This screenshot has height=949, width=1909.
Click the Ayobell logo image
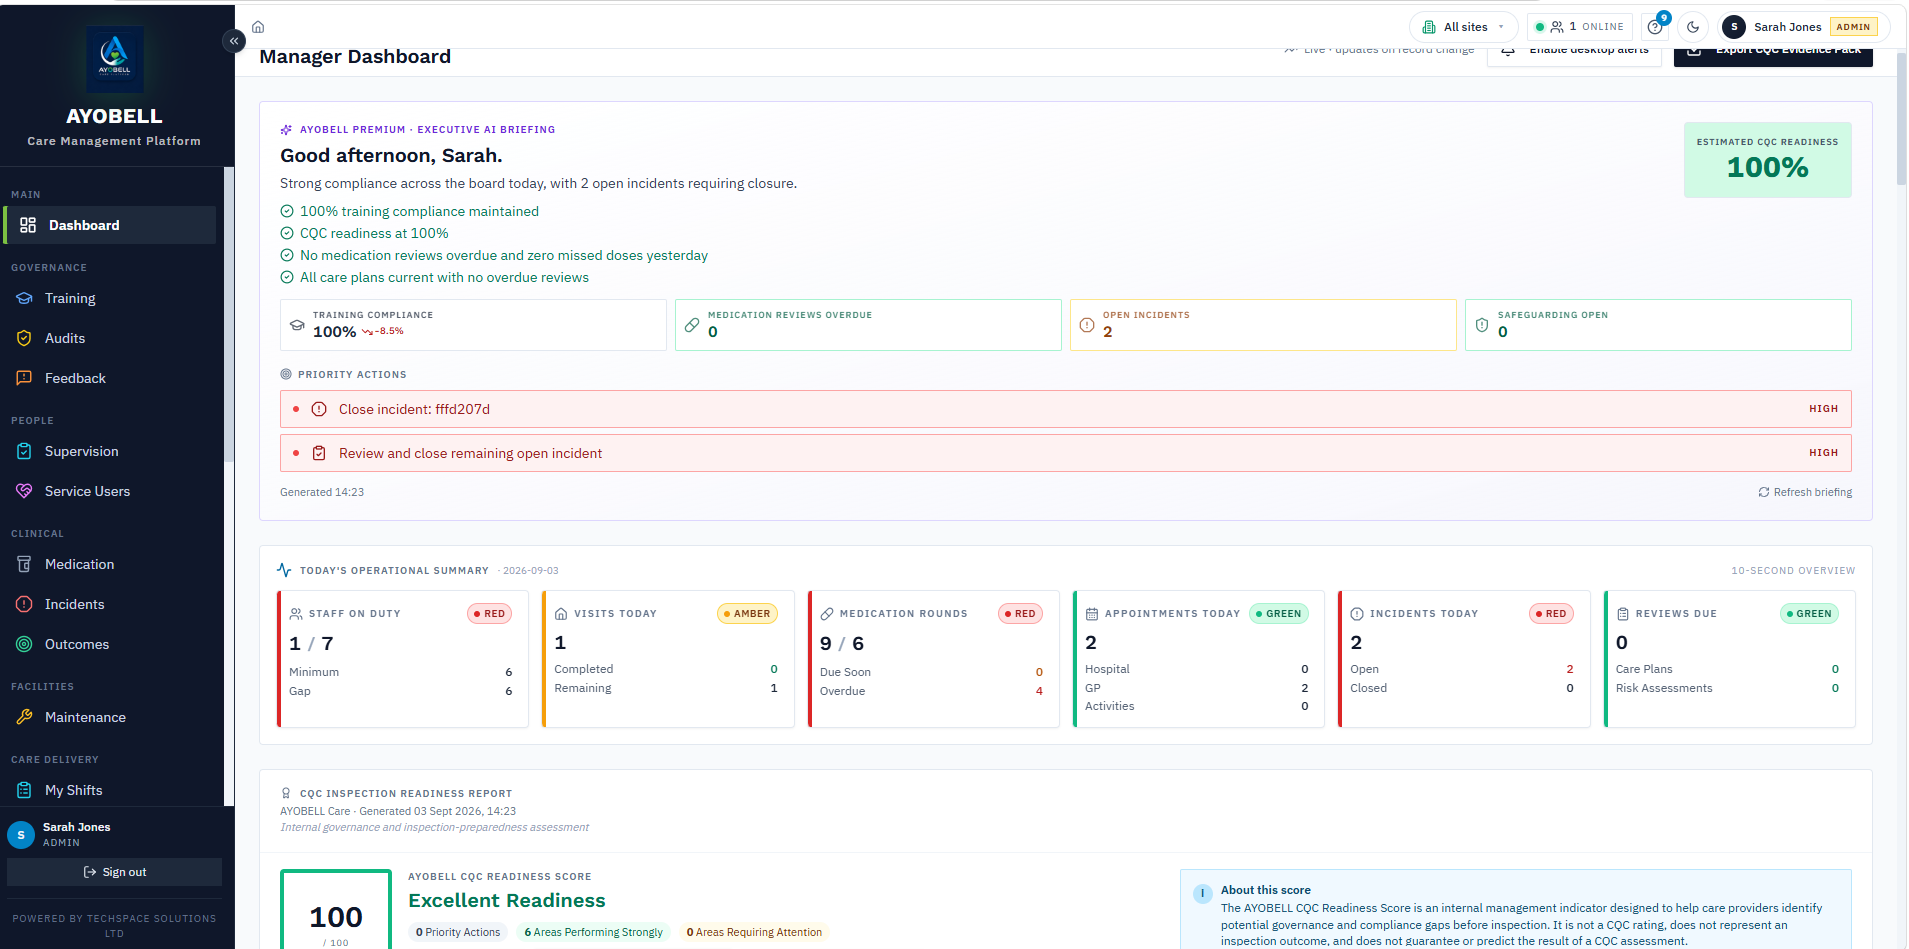[114, 60]
